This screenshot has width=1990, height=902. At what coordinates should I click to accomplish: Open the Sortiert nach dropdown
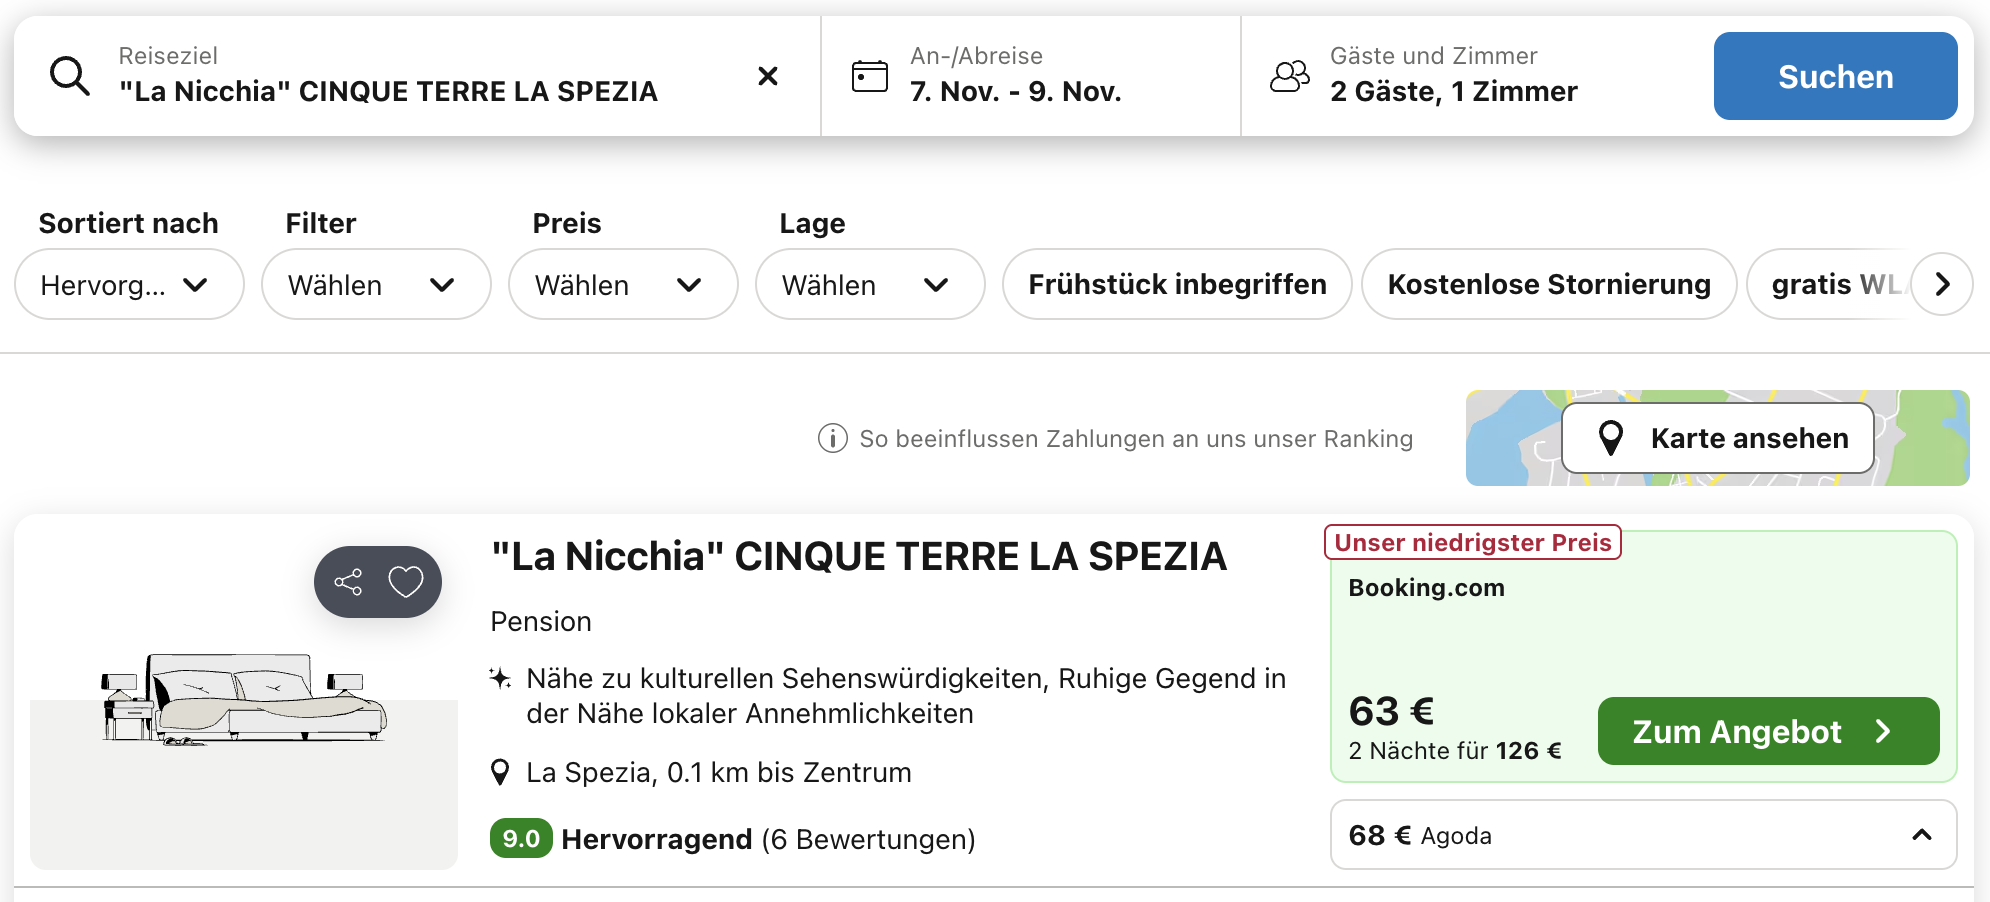pyautogui.click(x=129, y=284)
